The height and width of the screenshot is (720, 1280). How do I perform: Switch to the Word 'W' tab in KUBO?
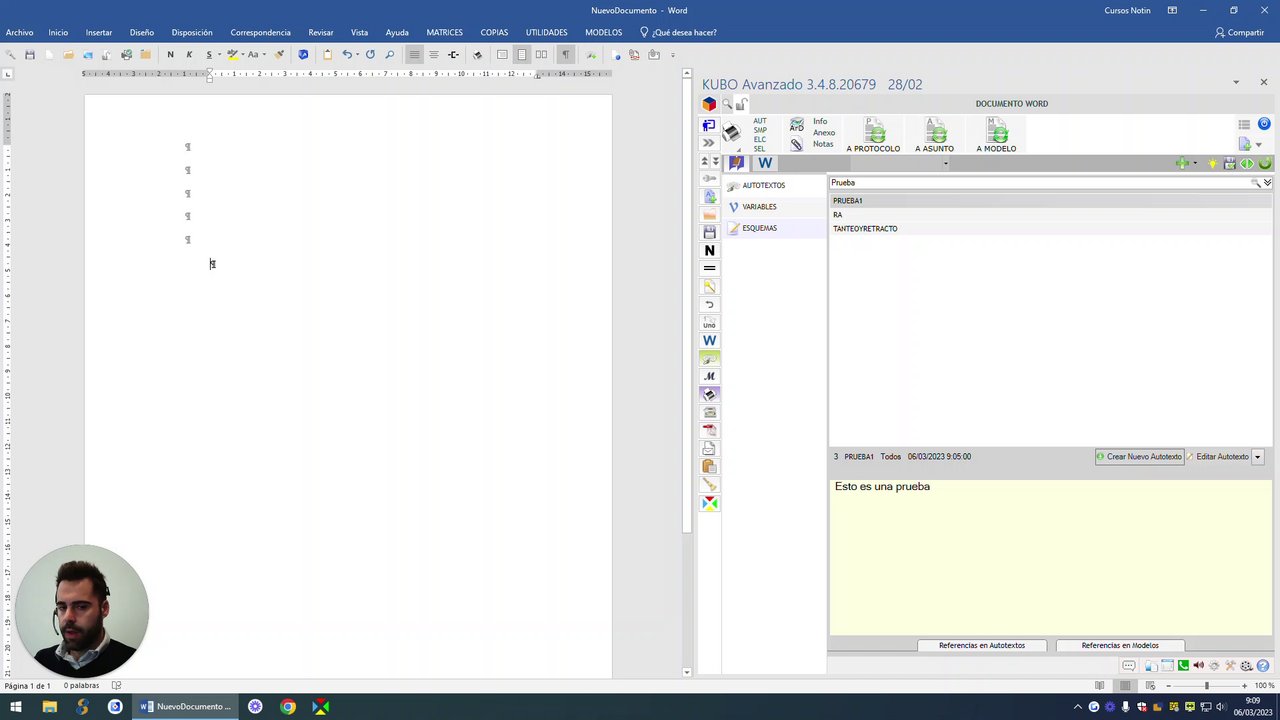coord(765,163)
